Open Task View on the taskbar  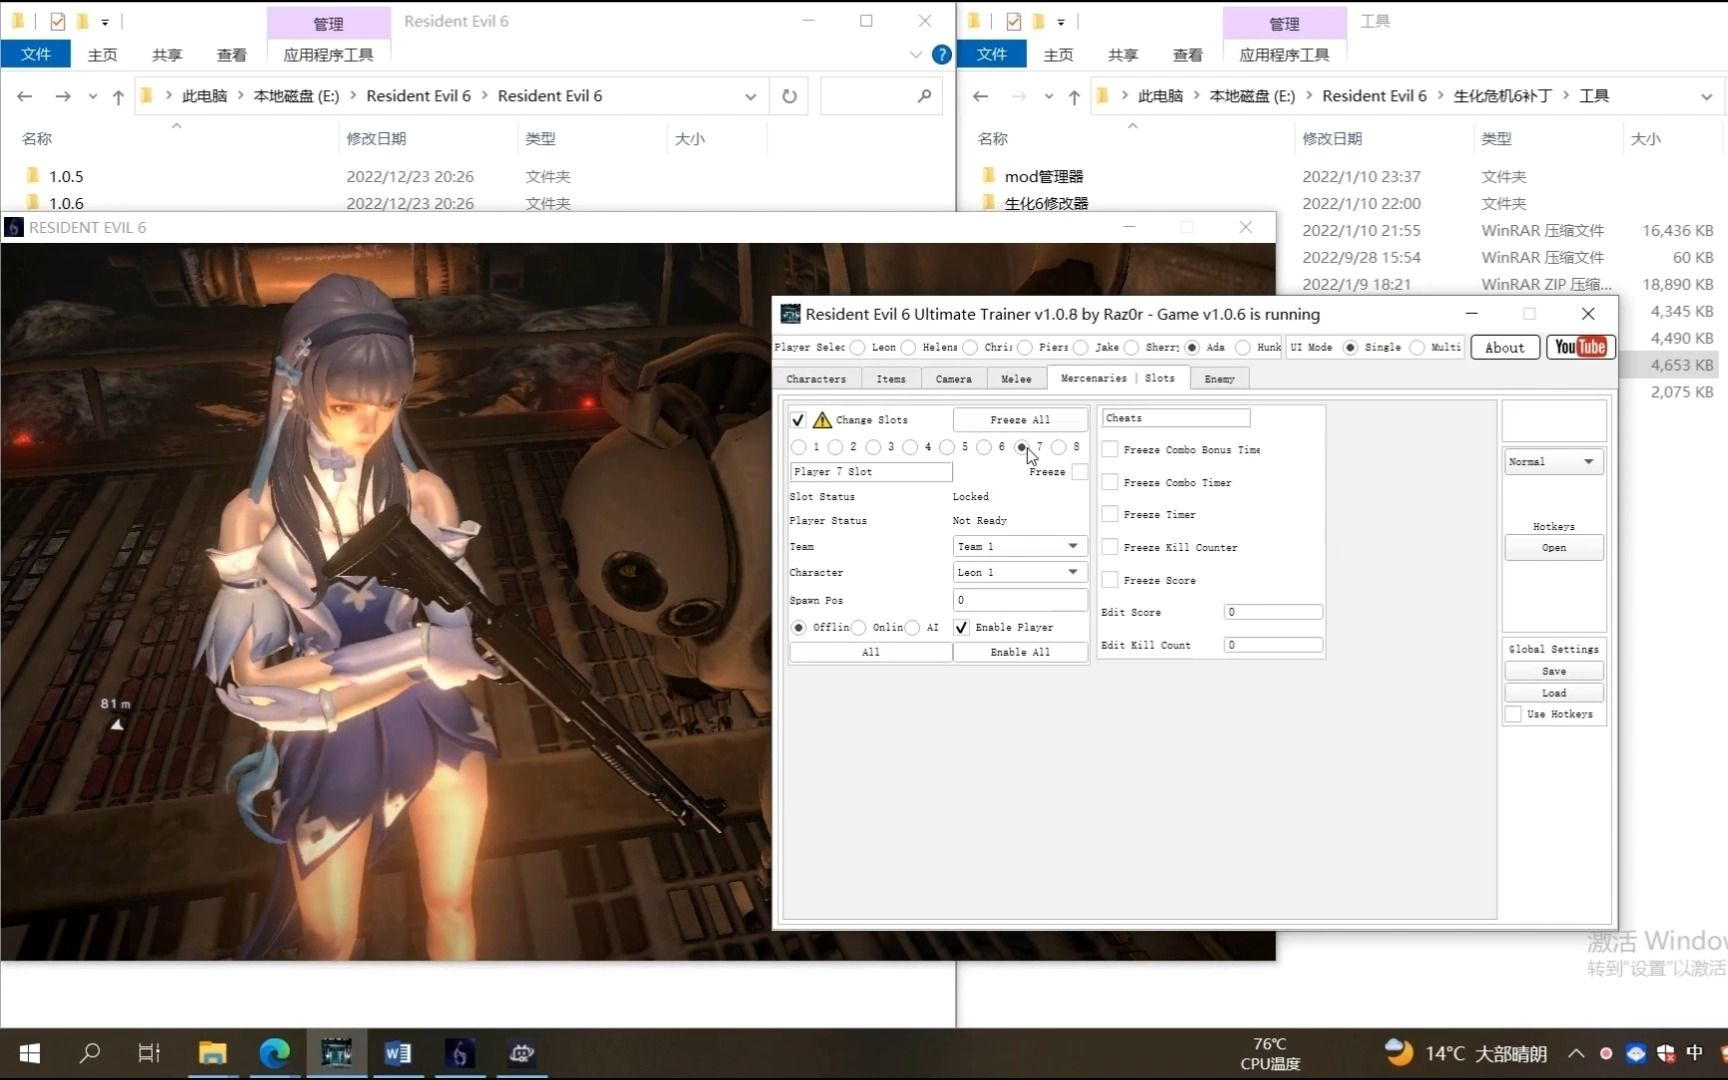149,1053
